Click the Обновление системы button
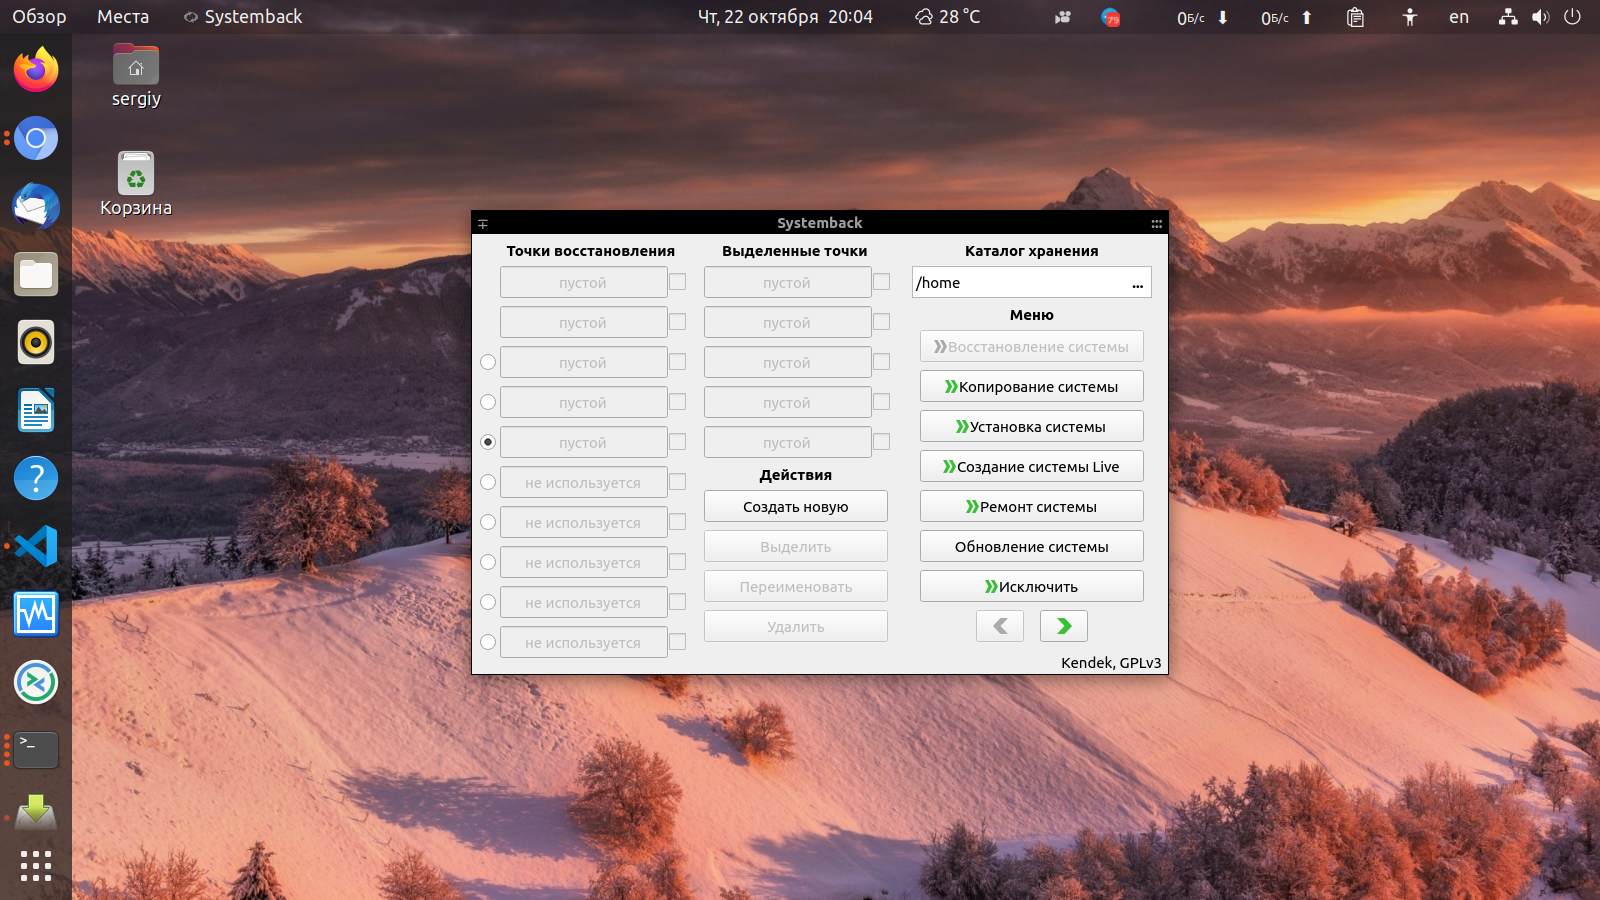This screenshot has height=900, width=1600. 1032,546
